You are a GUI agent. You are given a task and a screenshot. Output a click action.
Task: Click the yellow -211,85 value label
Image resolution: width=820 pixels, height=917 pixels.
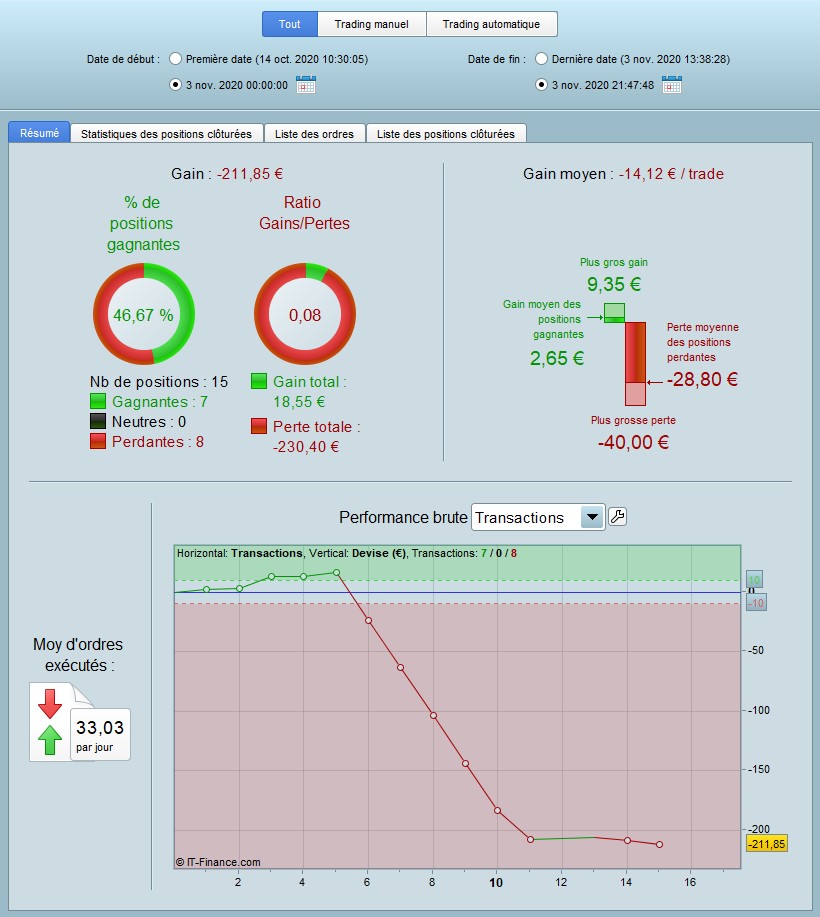click(x=767, y=844)
